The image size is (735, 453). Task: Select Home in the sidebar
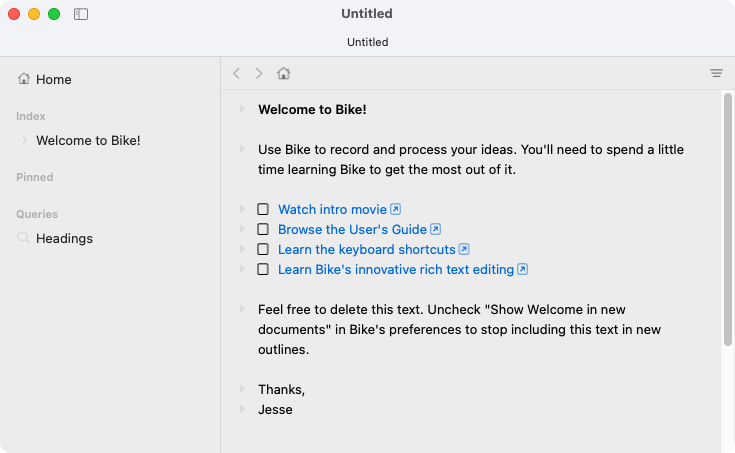pos(54,79)
